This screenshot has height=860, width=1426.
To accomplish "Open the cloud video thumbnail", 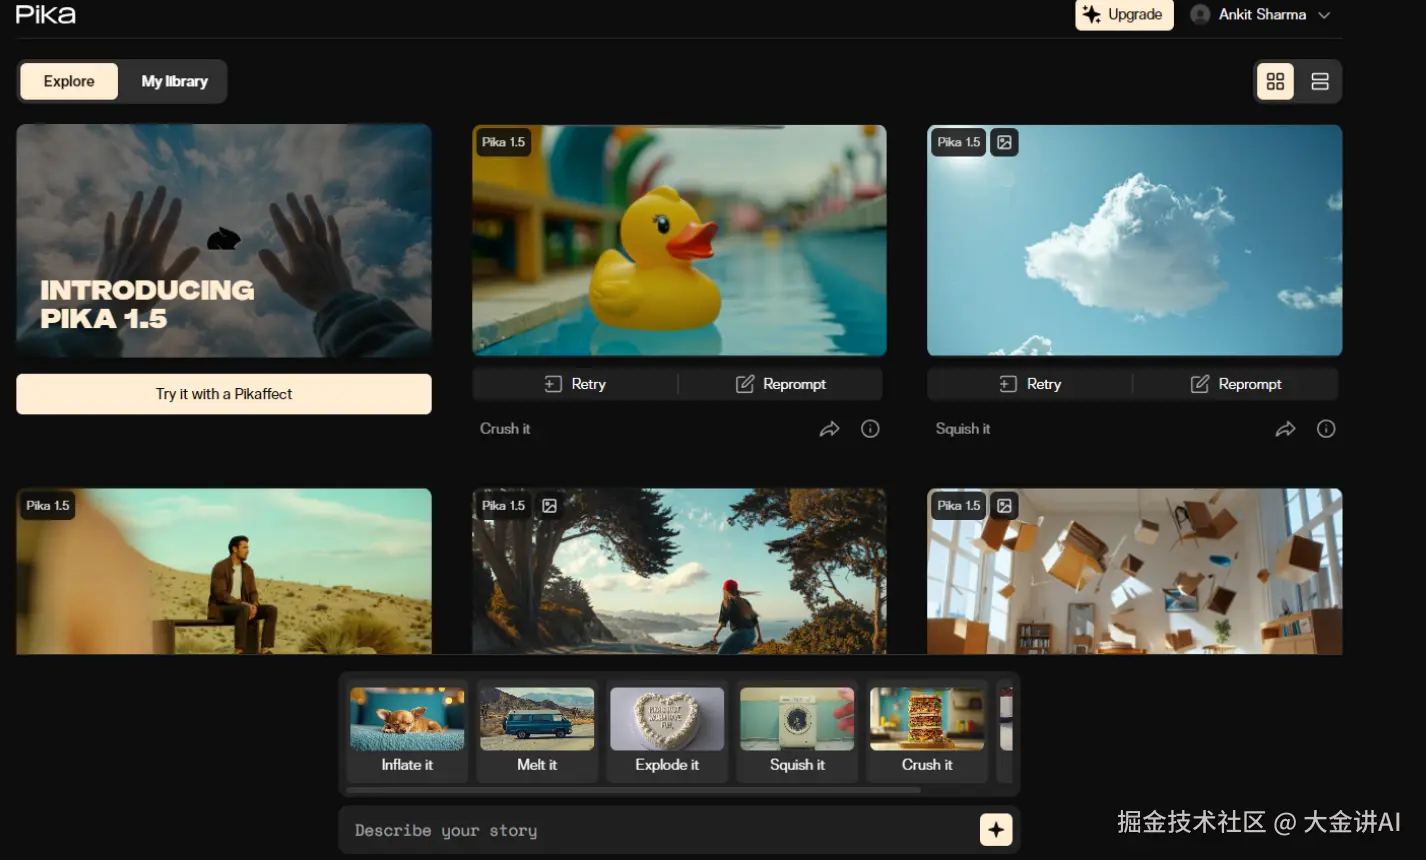I will tap(1135, 240).
